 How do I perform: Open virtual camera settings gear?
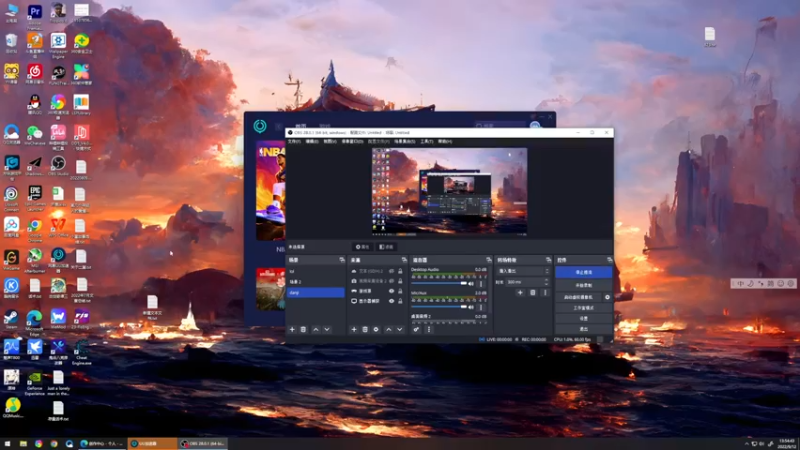tap(607, 297)
